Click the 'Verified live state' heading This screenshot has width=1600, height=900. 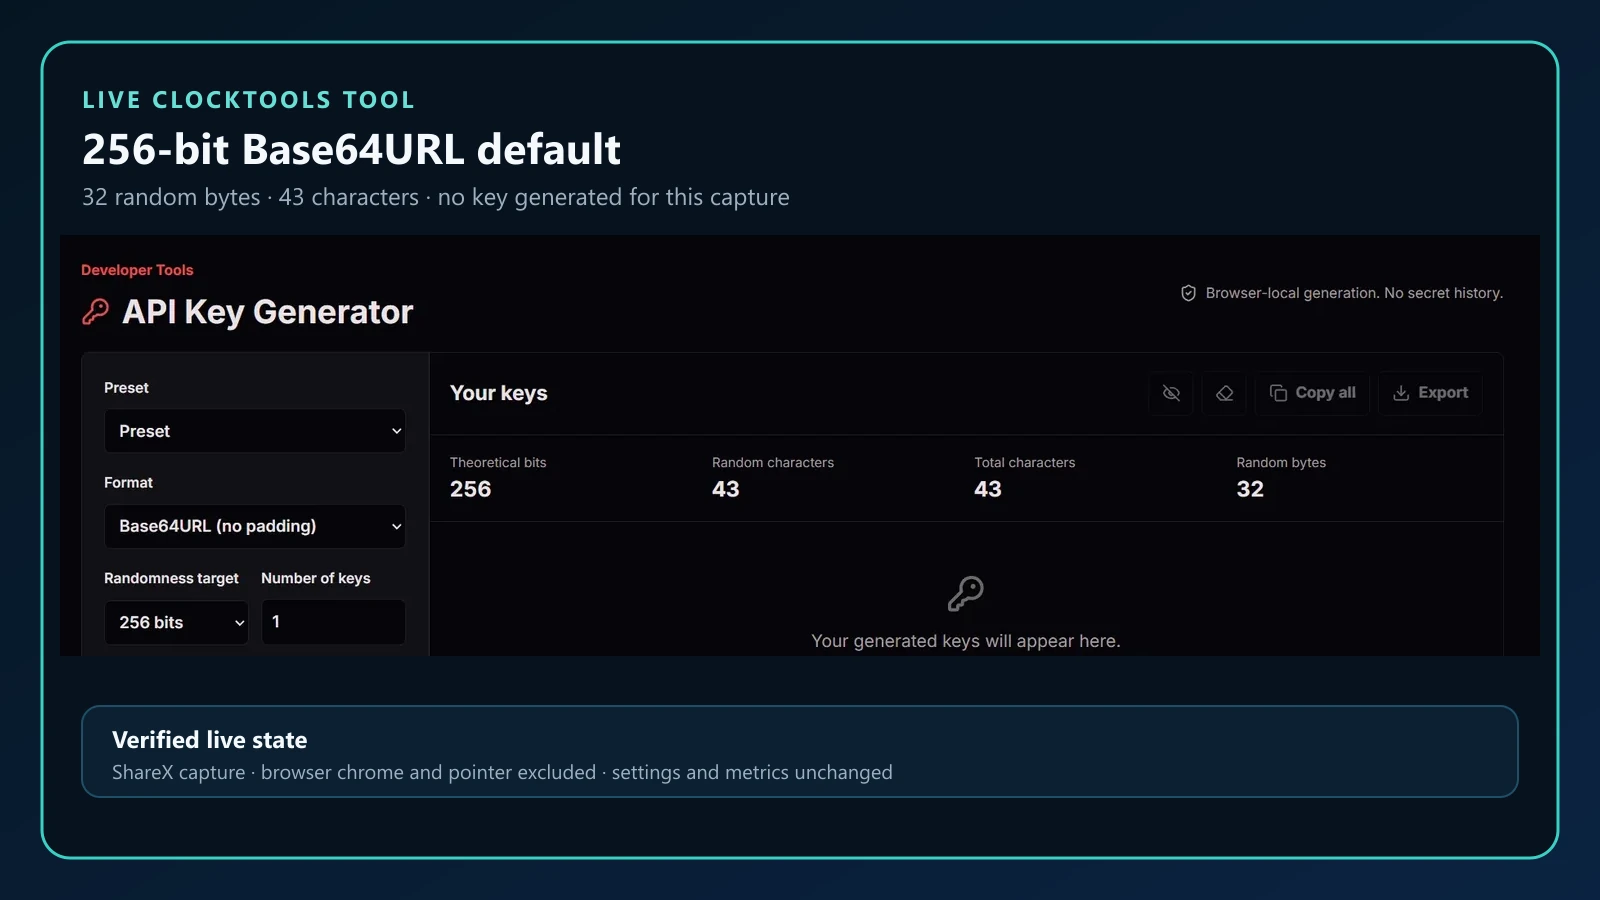pyautogui.click(x=210, y=740)
